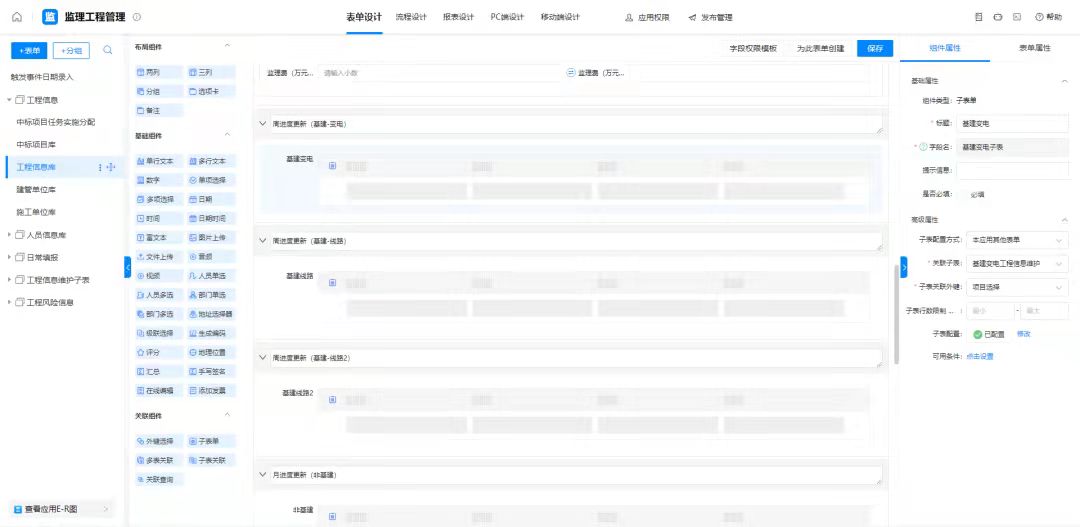Switch to the 移动端设计 tab
This screenshot has height=527, width=1080.
pyautogui.click(x=561, y=17)
